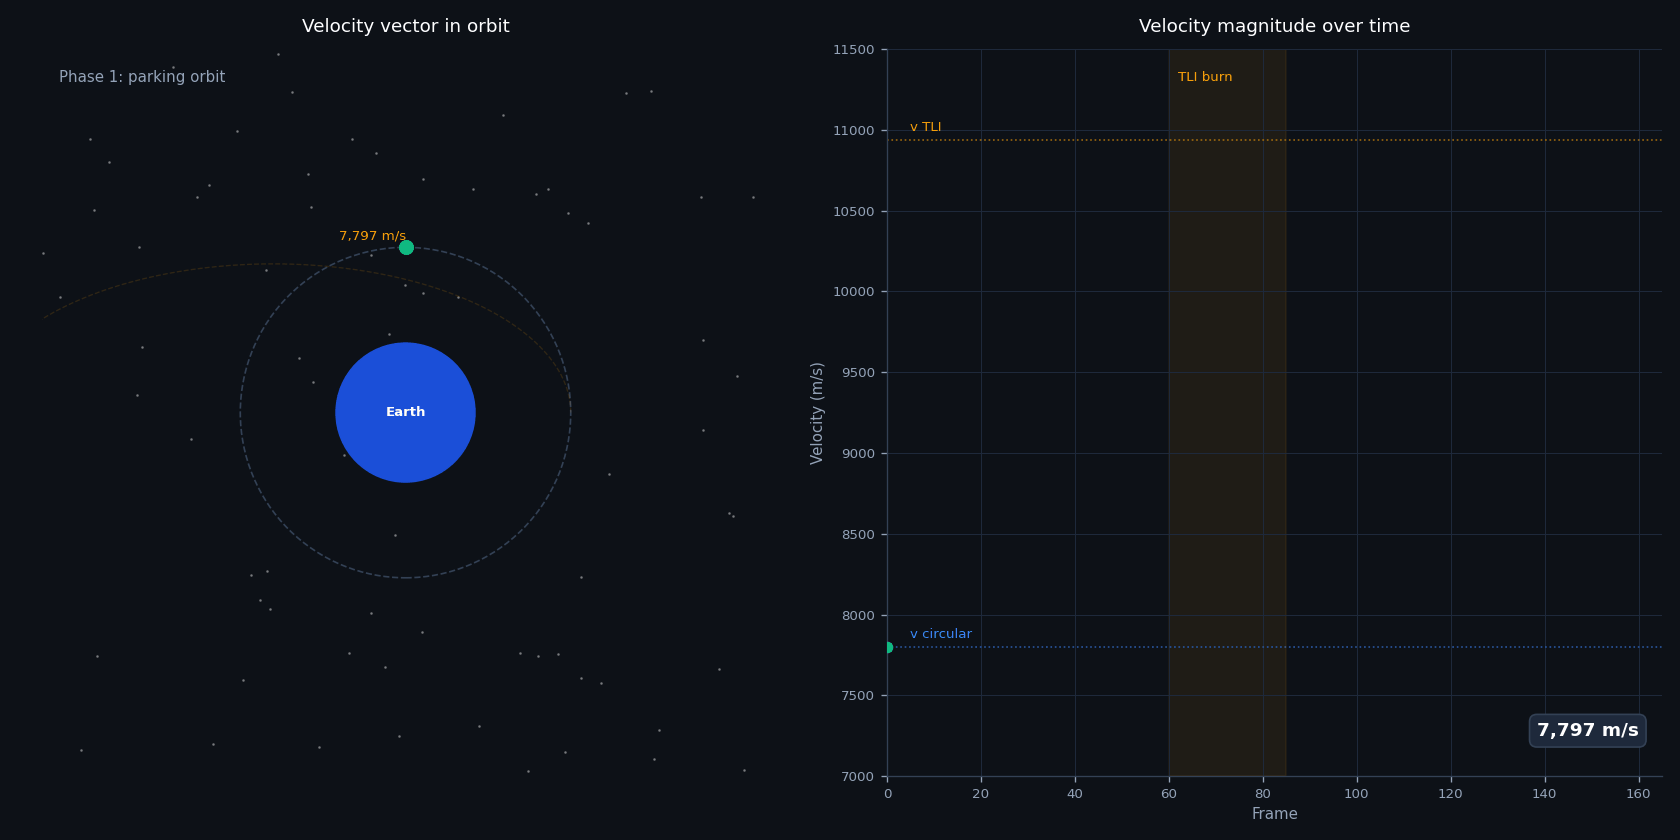Click the 7500 velocity tick label

[x=856, y=696]
